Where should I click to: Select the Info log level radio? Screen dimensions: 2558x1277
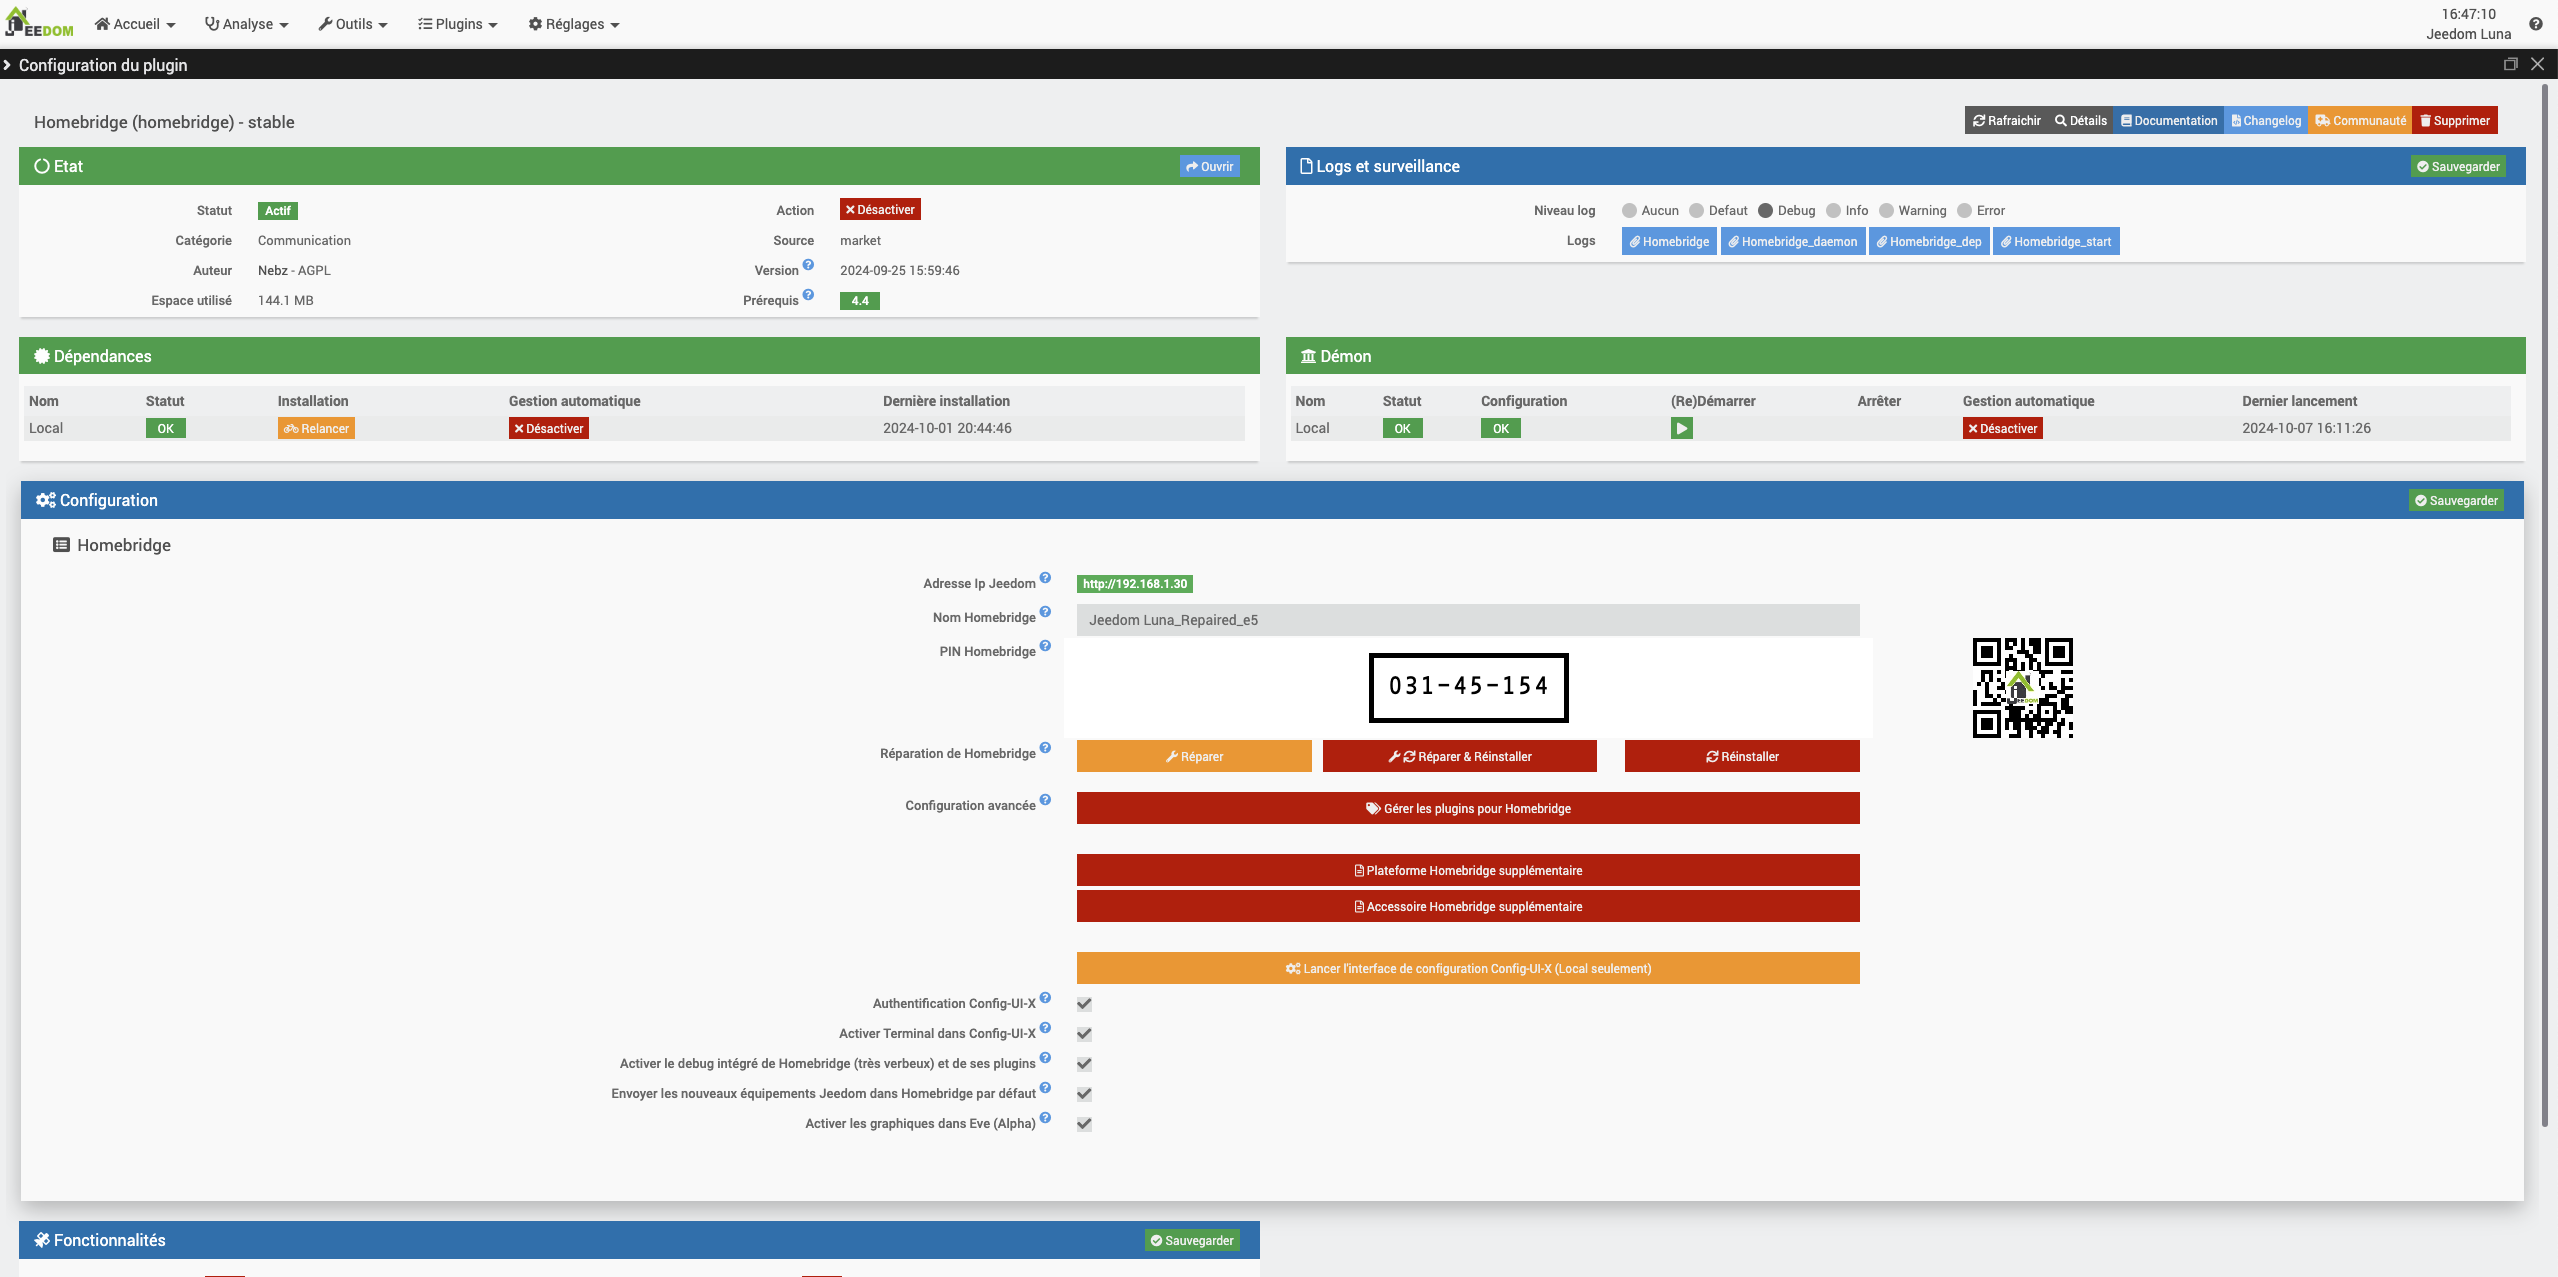point(1833,211)
